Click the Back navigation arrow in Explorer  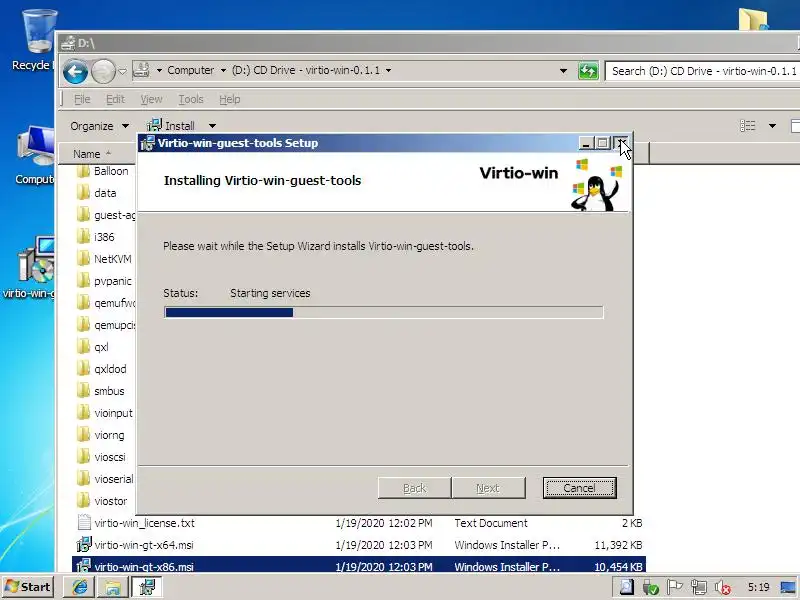[76, 71]
